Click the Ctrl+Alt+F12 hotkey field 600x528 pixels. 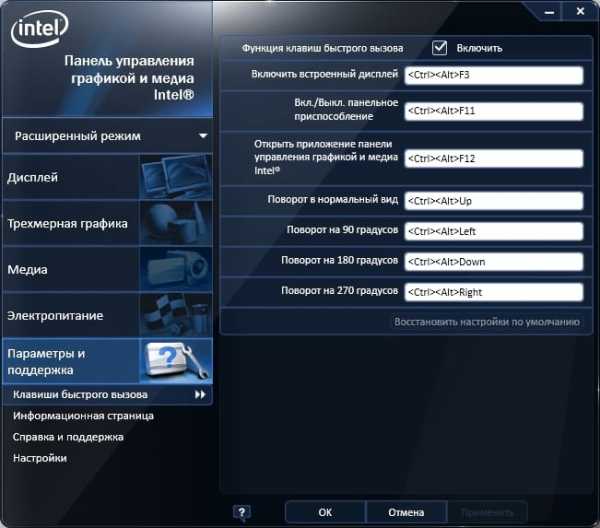pos(493,158)
